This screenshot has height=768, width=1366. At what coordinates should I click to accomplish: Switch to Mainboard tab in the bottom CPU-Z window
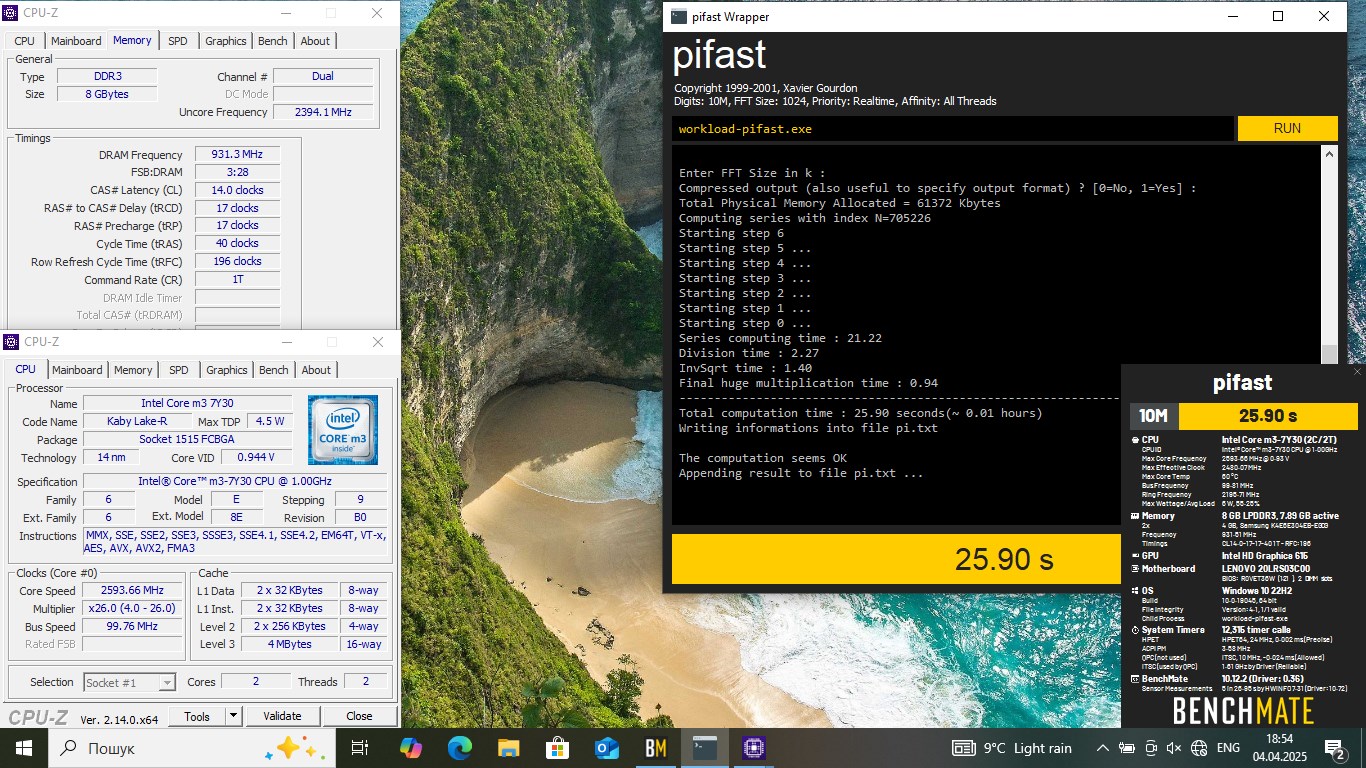[x=77, y=370]
